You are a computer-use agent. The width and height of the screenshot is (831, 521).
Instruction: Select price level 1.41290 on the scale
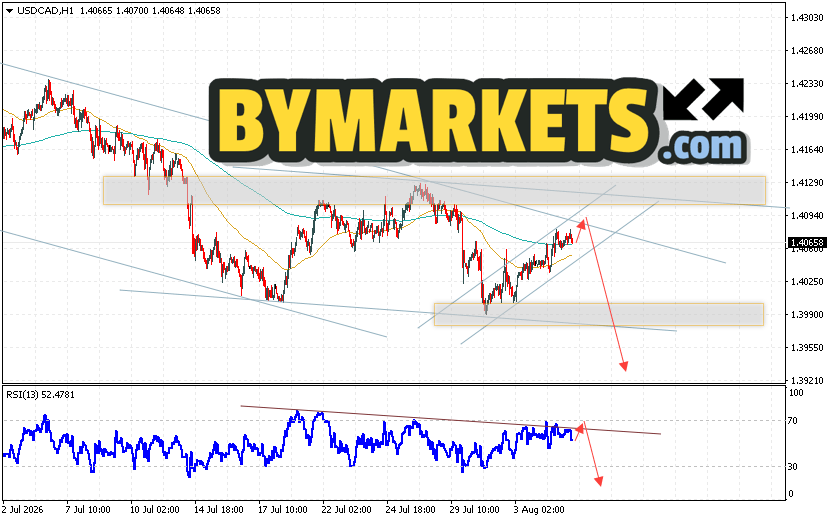807,182
